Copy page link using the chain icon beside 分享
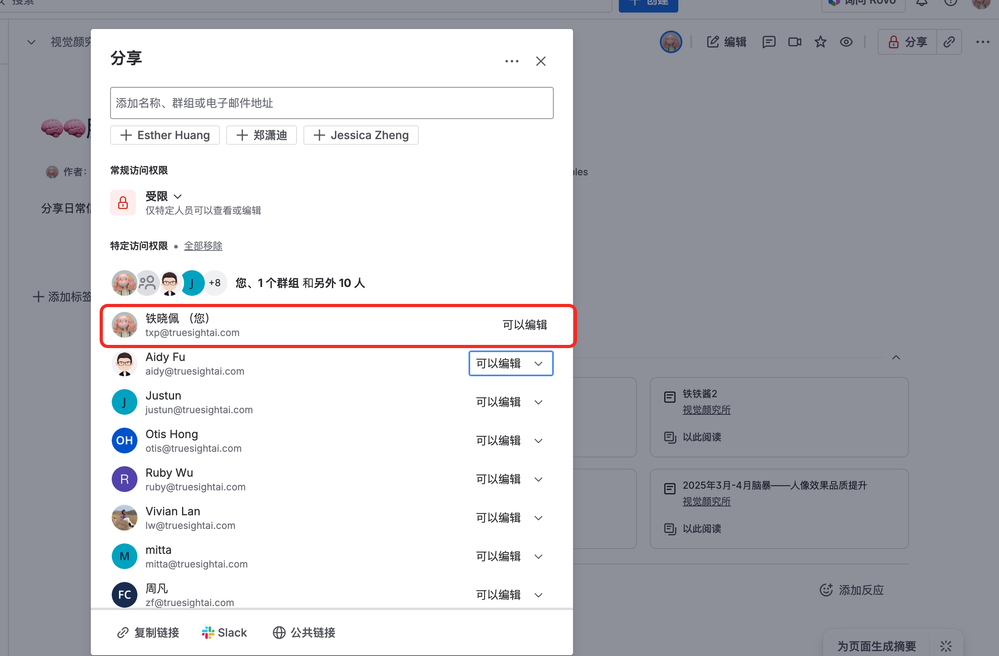 click(948, 41)
